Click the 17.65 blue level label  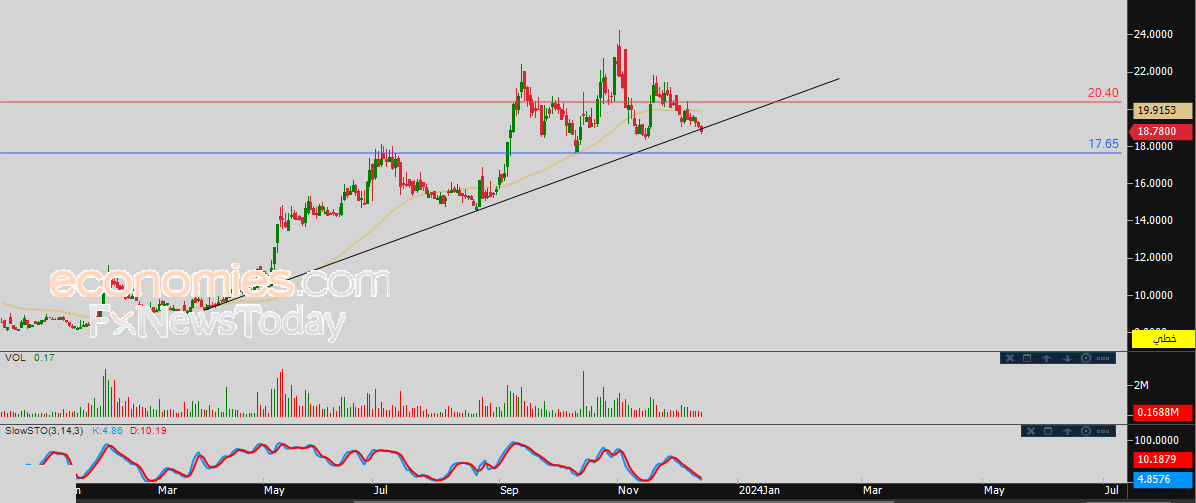(1103, 143)
